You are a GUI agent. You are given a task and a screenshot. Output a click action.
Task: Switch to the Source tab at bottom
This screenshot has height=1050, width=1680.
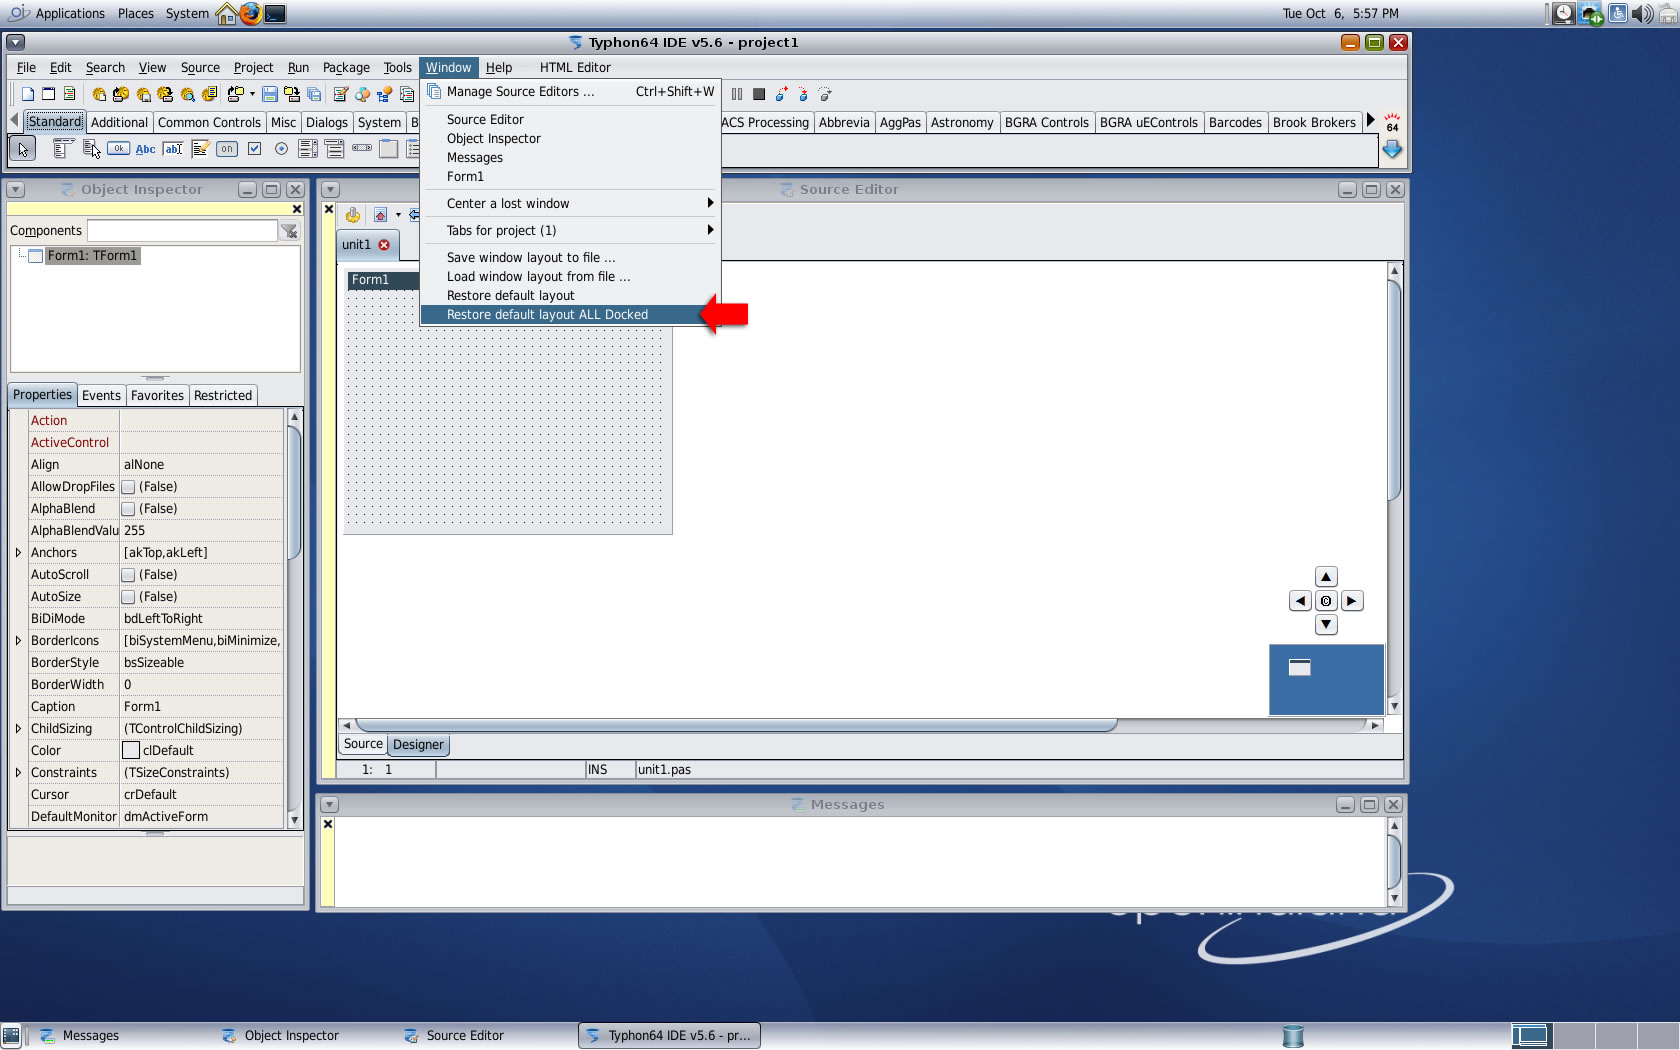(x=363, y=744)
